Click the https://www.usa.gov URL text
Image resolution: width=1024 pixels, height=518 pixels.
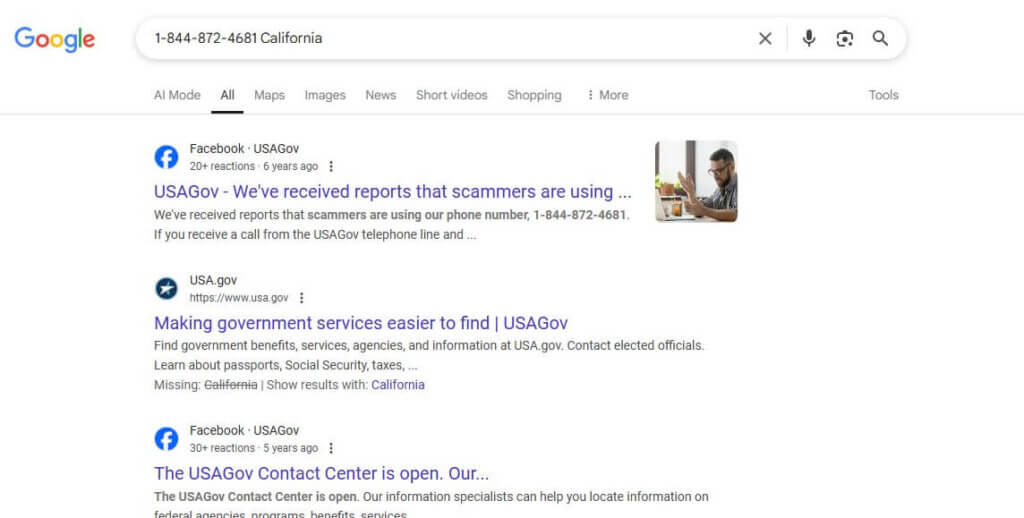point(238,298)
